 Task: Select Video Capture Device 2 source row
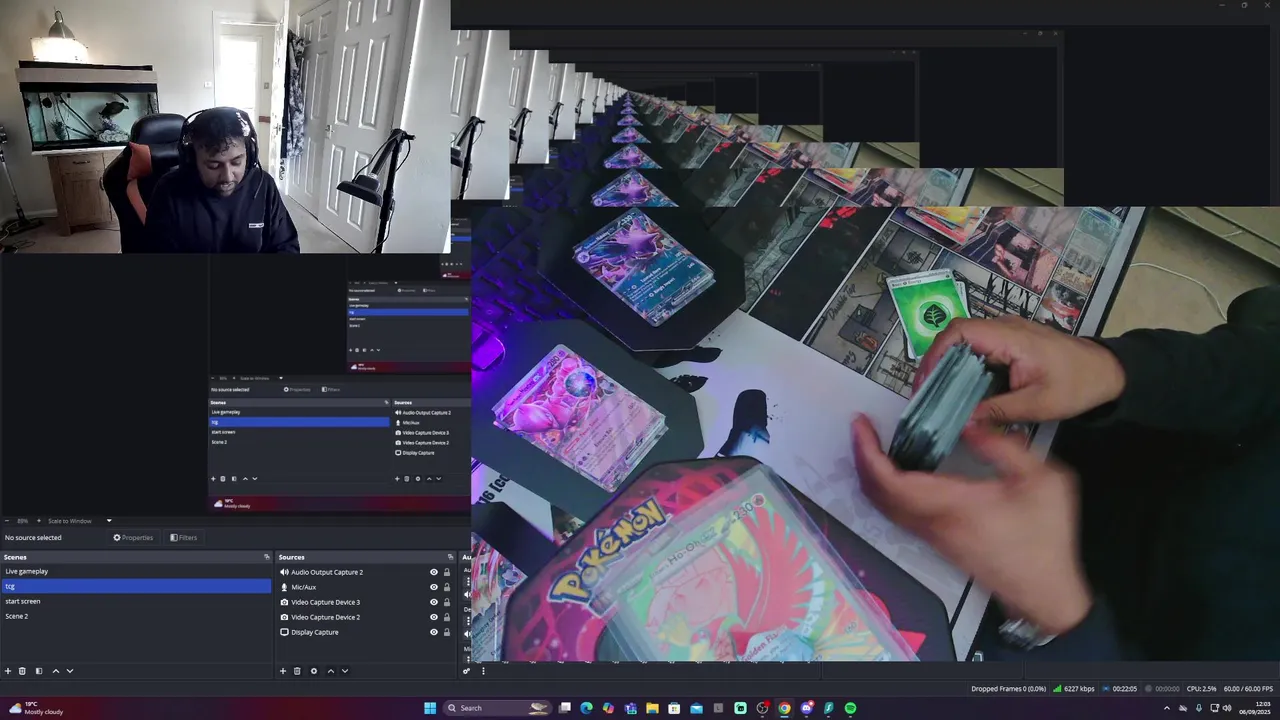coord(366,617)
